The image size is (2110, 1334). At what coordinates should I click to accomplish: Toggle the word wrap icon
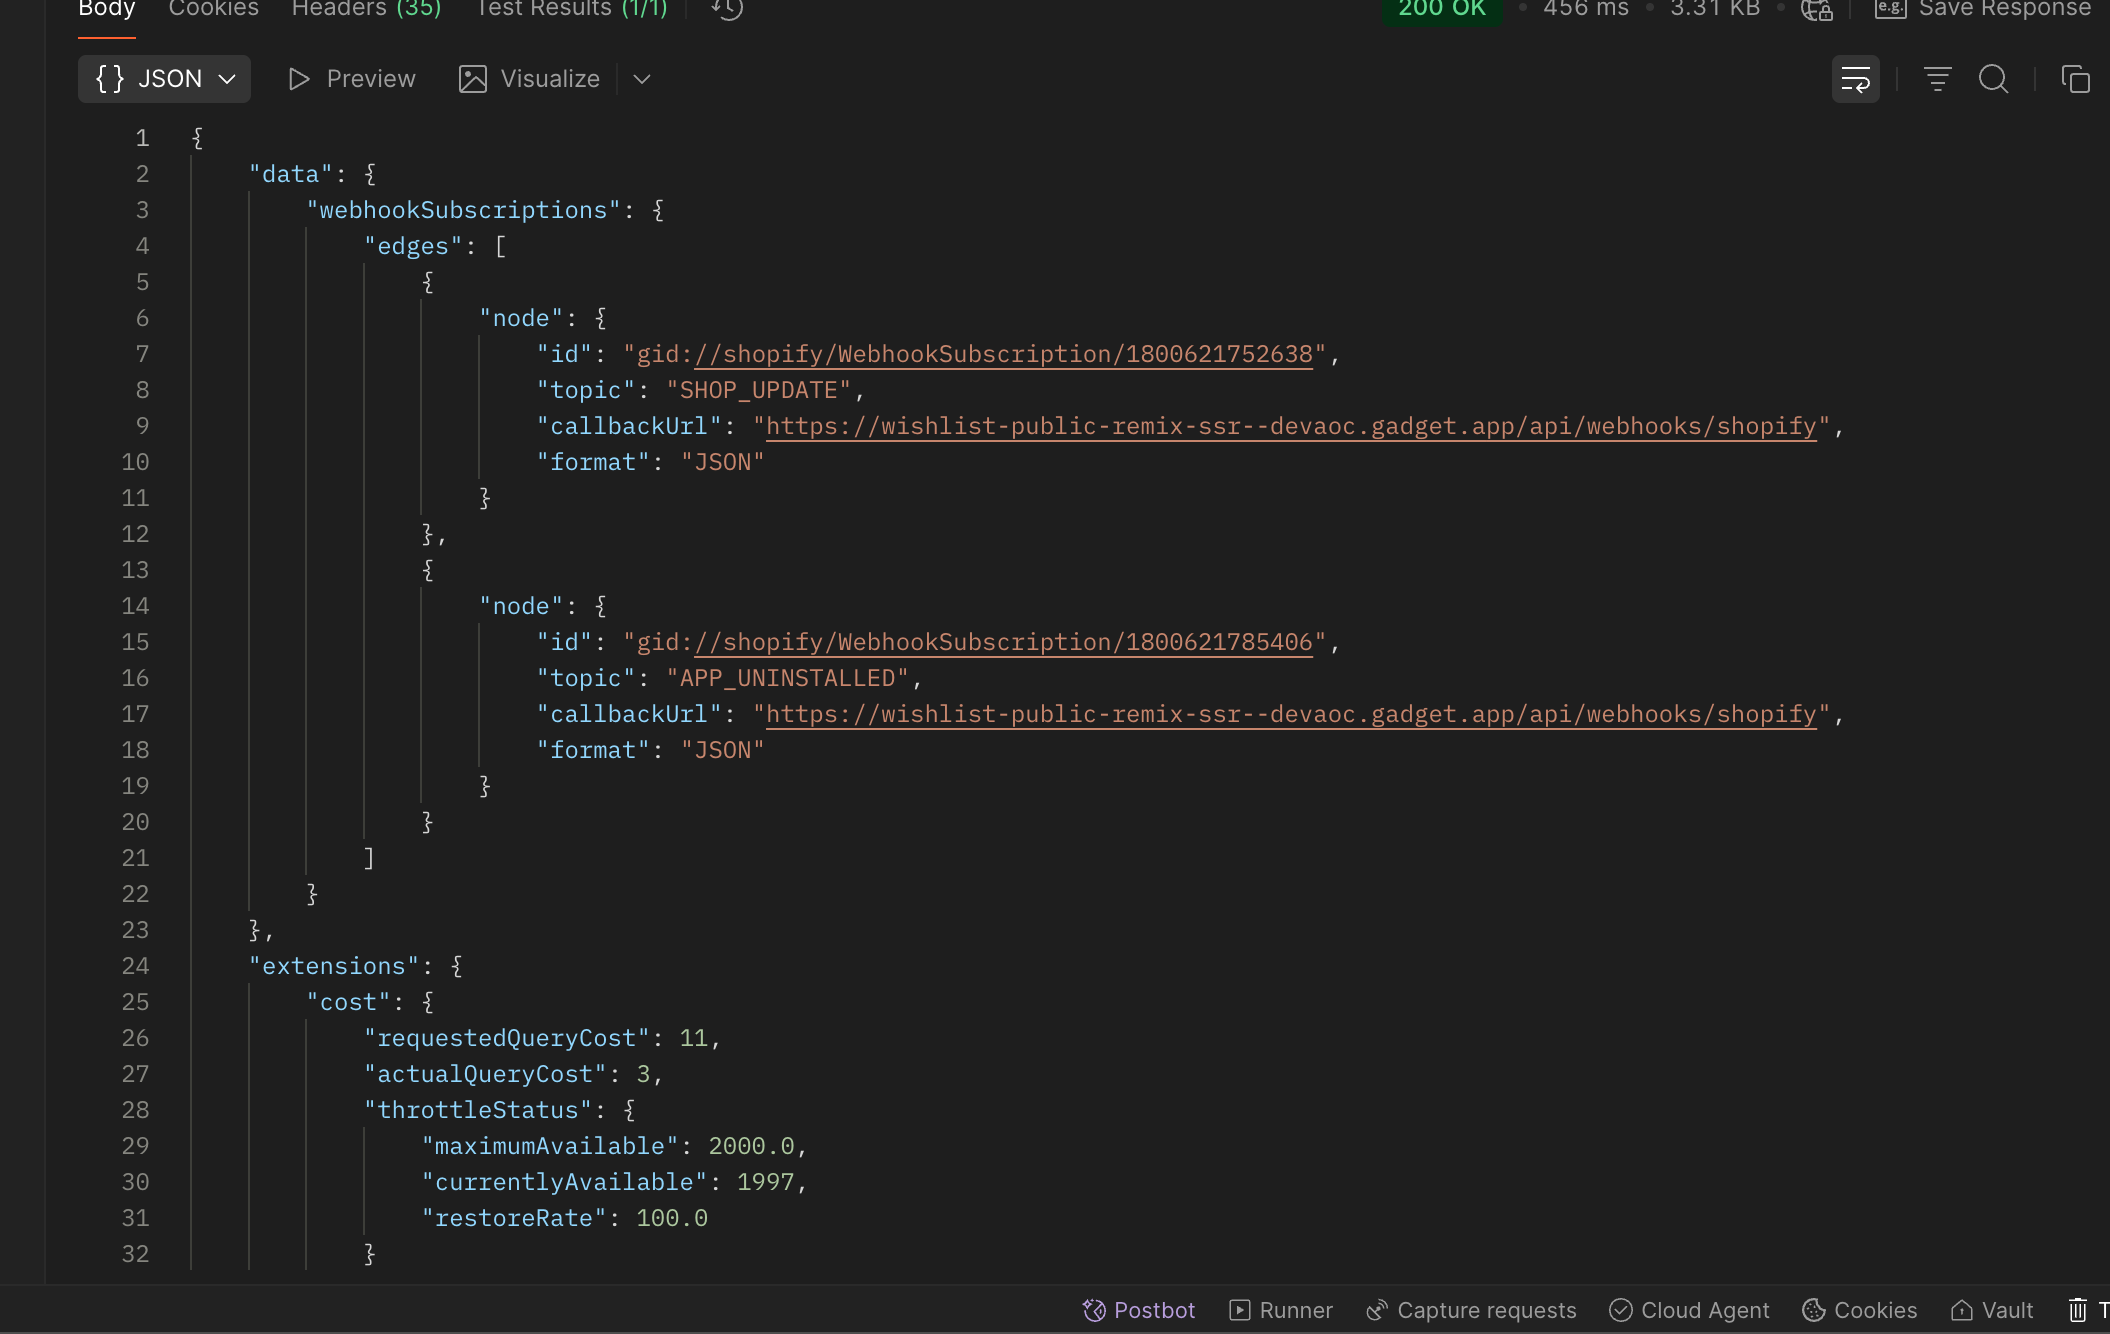[1855, 79]
